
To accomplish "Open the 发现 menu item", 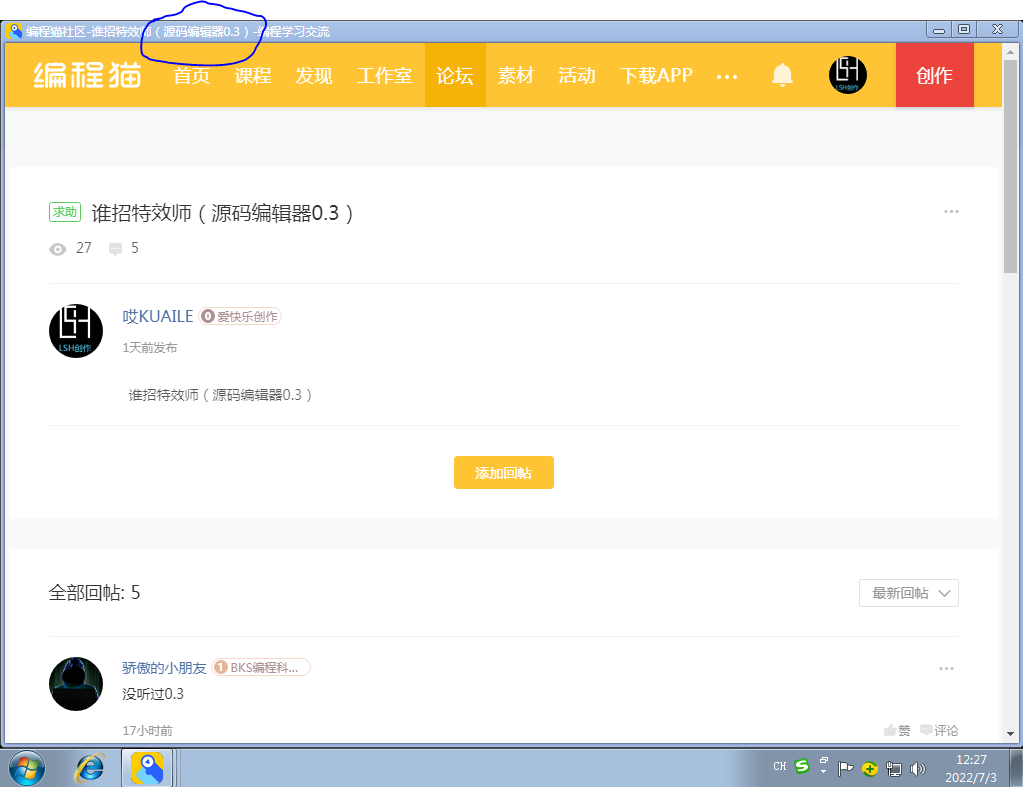I will pos(314,75).
